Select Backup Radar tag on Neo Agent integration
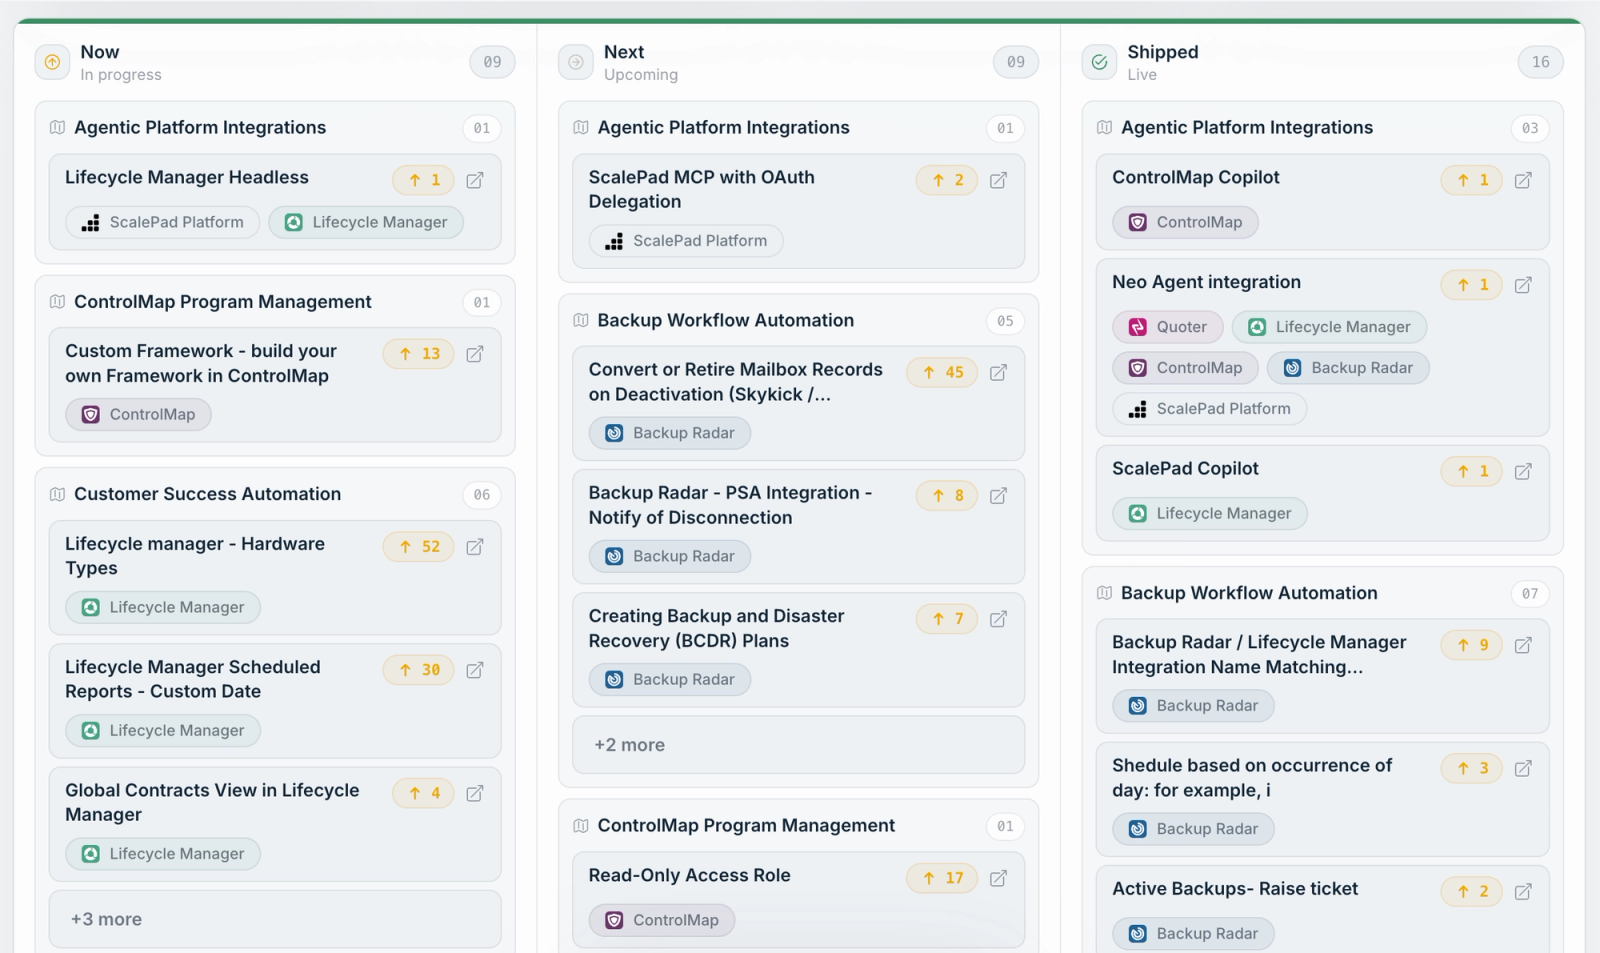This screenshot has height=953, width=1600. [x=1348, y=368]
